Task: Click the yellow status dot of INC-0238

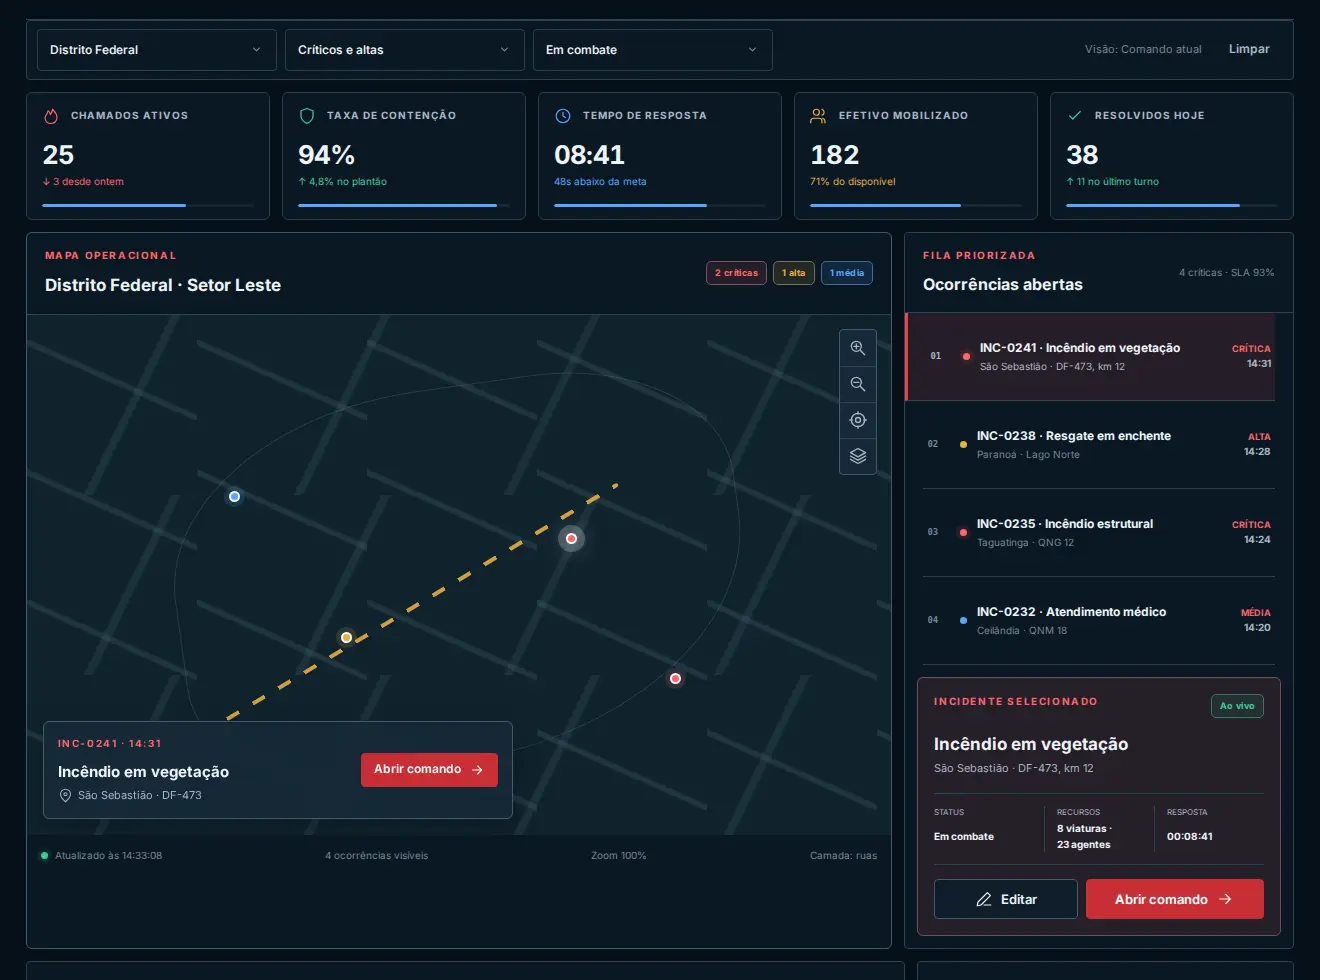Action: click(x=963, y=444)
